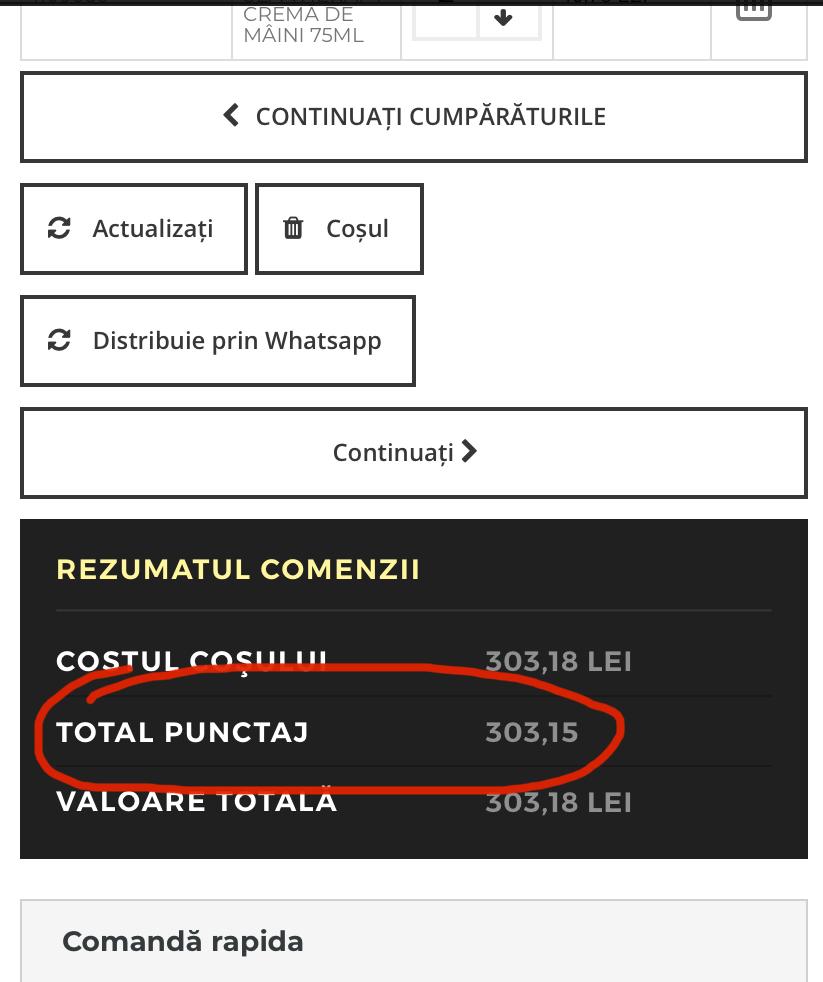This screenshot has width=823, height=982.
Task: Click the REZUMATUL COMENZII heading
Action: 238,569
